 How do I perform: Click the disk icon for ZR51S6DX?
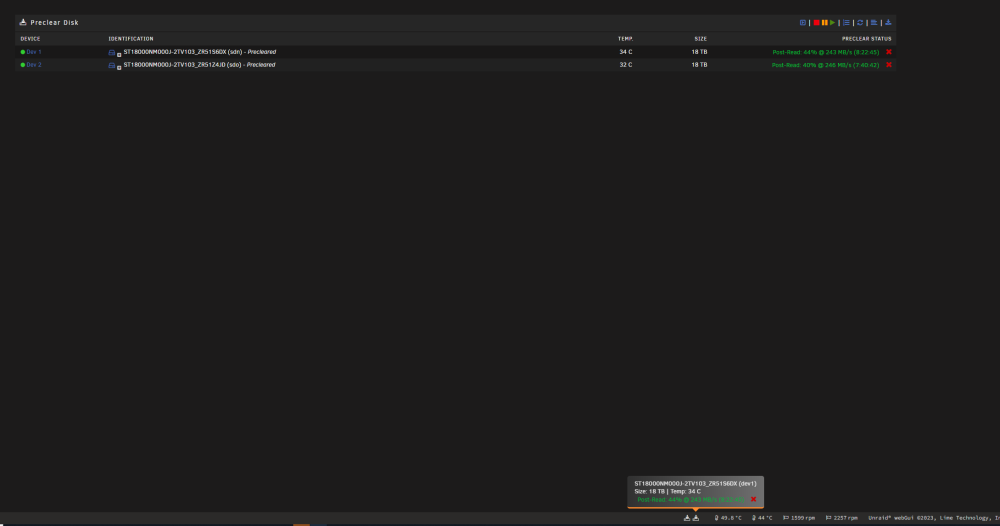[x=112, y=52]
